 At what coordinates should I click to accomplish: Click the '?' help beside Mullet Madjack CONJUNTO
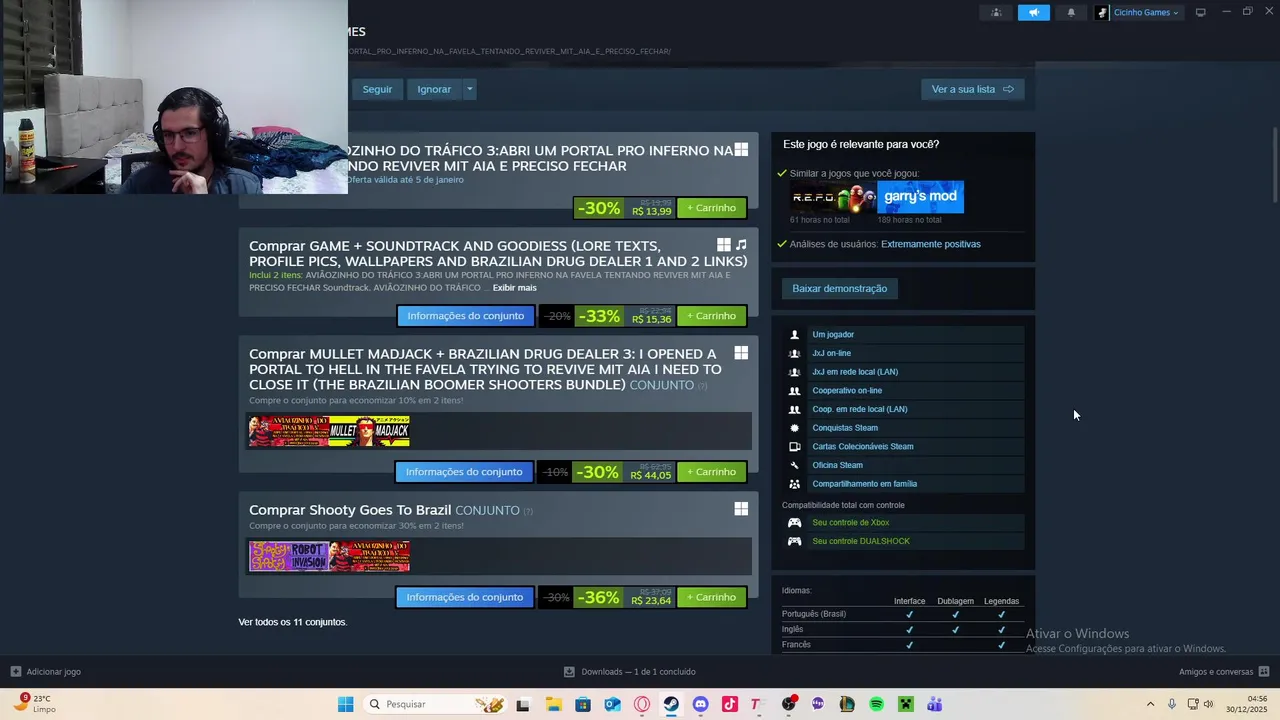702,386
